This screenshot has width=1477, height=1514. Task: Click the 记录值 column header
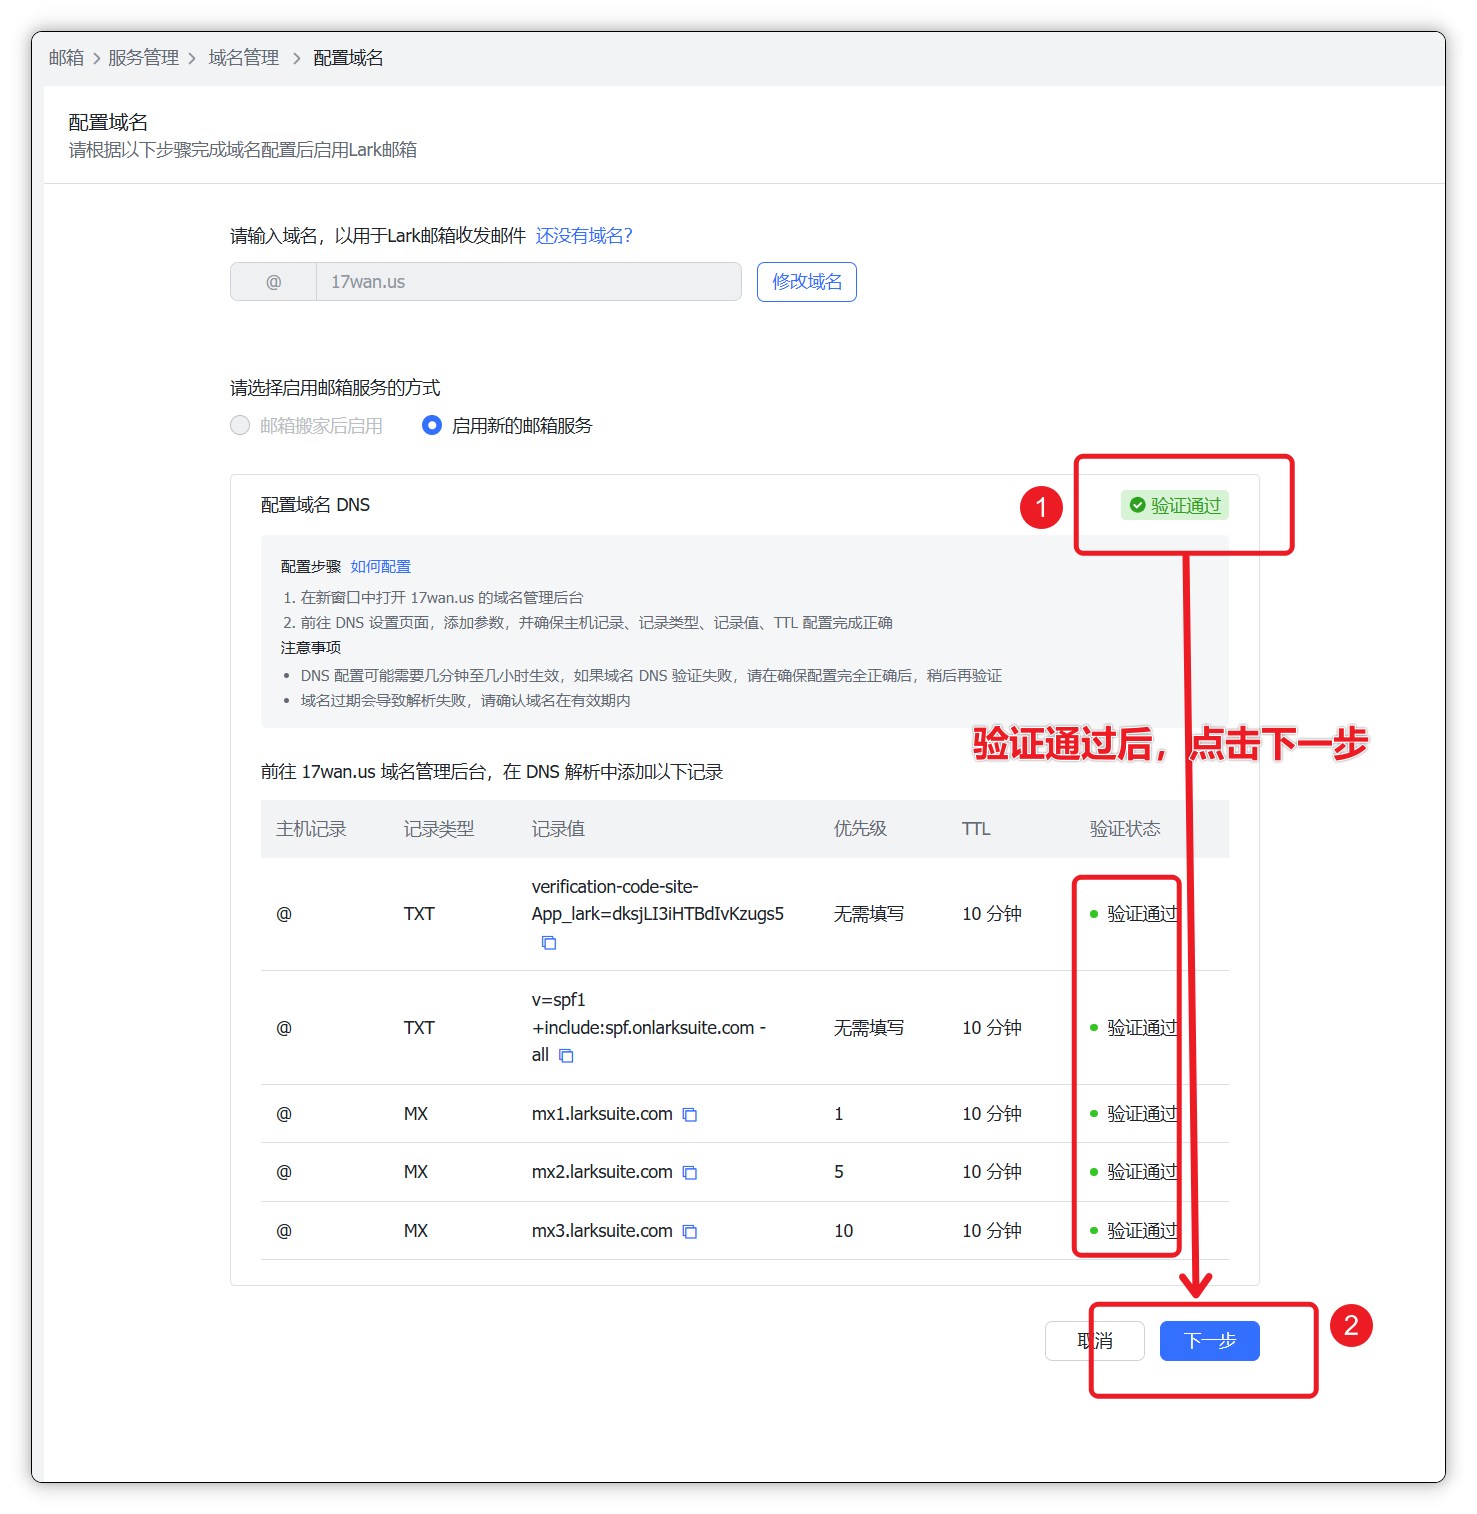point(558,829)
